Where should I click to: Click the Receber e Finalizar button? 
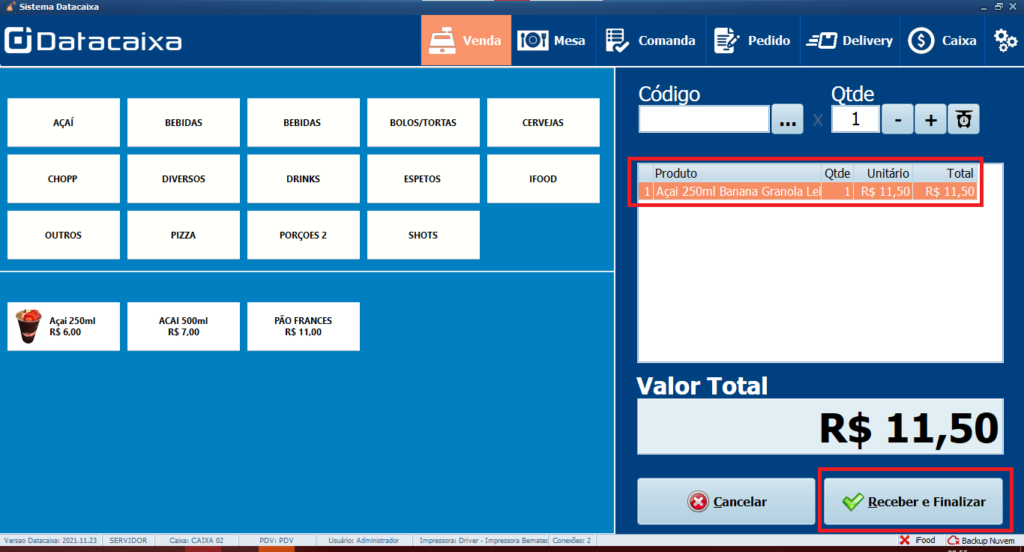pos(913,502)
